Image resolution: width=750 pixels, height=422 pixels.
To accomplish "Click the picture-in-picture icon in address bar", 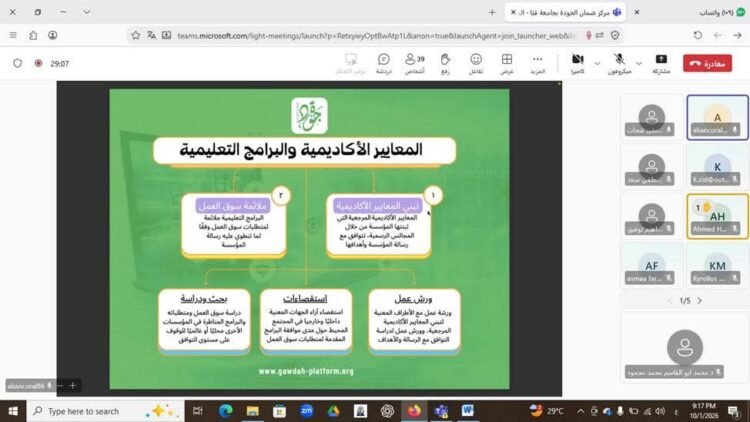I will (166, 35).
